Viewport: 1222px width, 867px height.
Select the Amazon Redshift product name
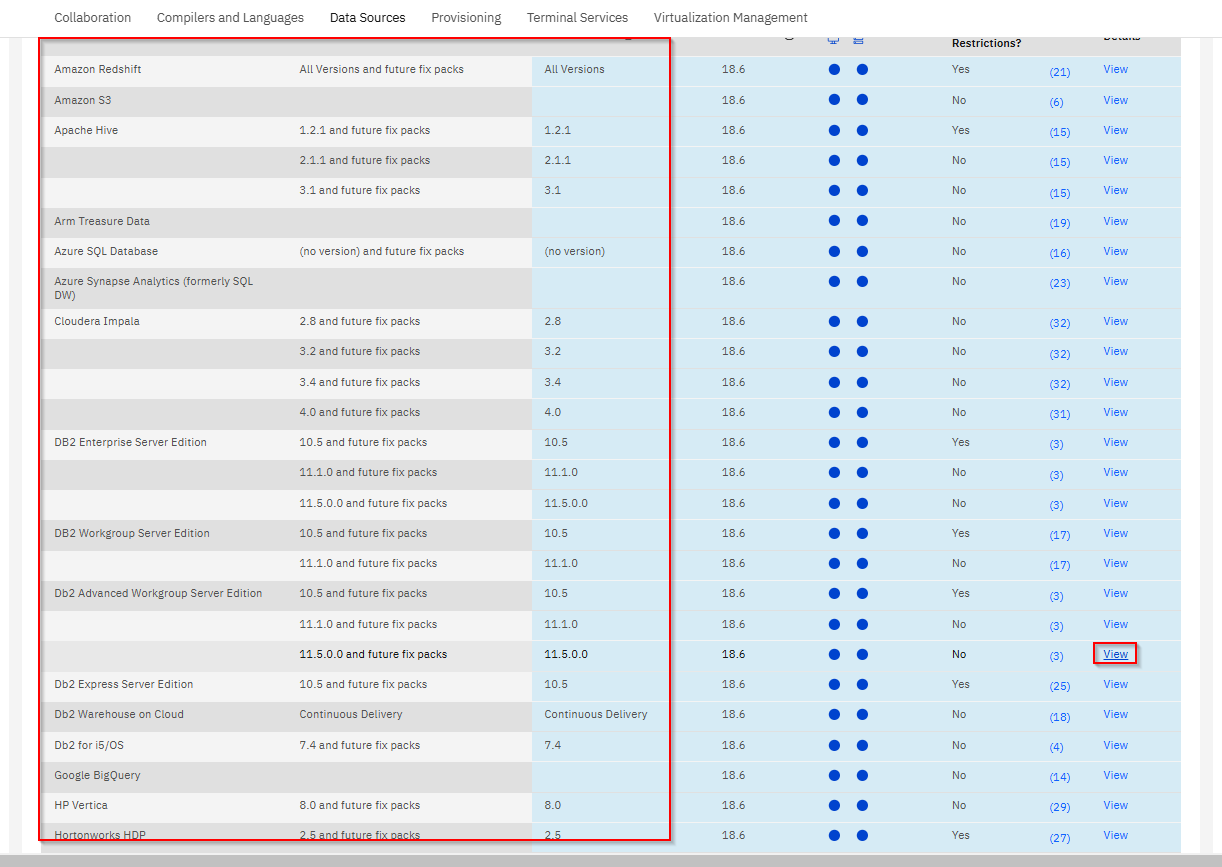pyautogui.click(x=98, y=69)
